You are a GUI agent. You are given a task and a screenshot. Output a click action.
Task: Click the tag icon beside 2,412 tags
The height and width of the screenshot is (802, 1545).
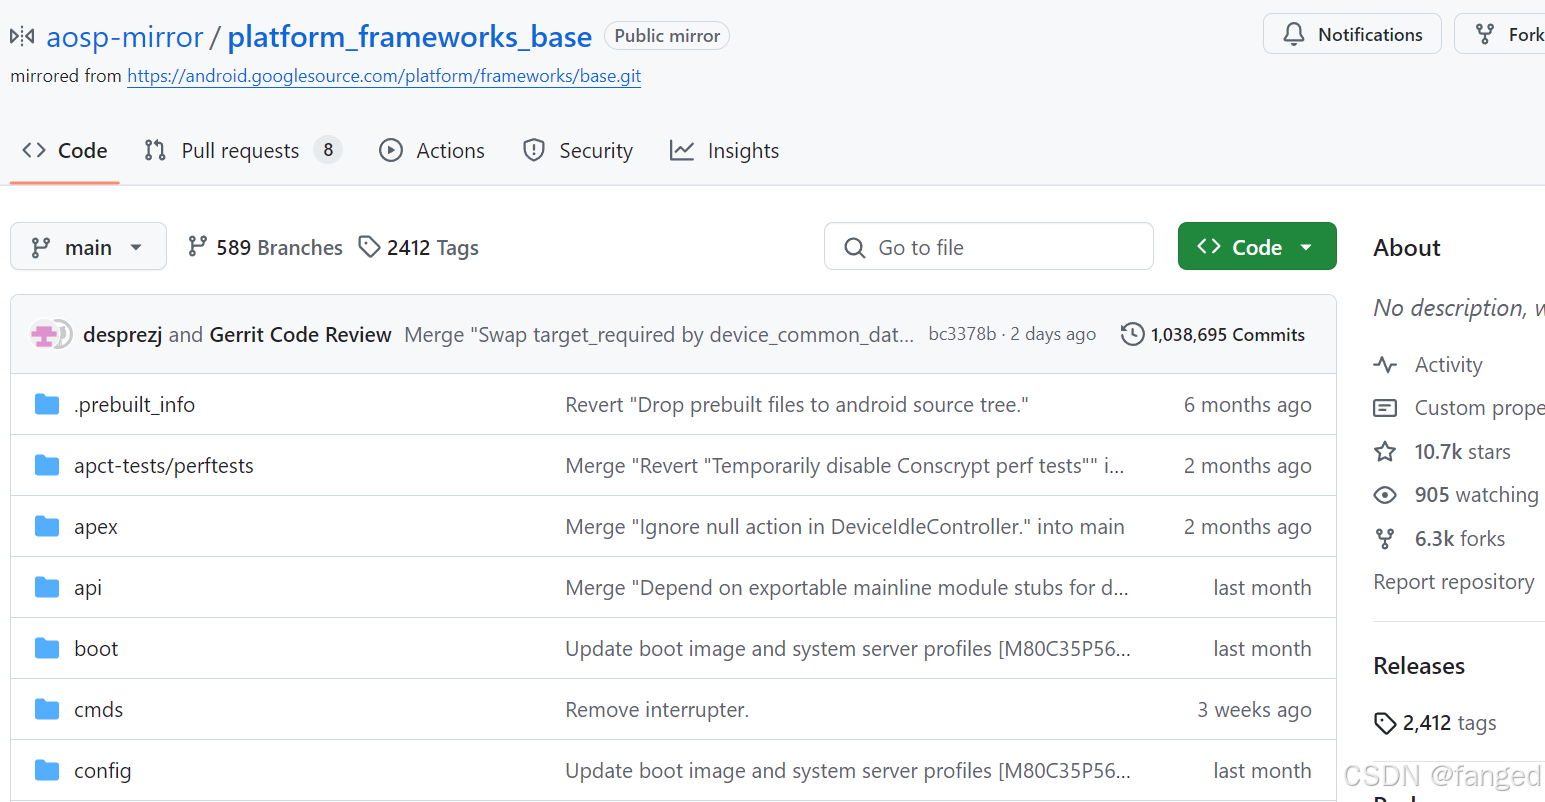(x=1385, y=723)
